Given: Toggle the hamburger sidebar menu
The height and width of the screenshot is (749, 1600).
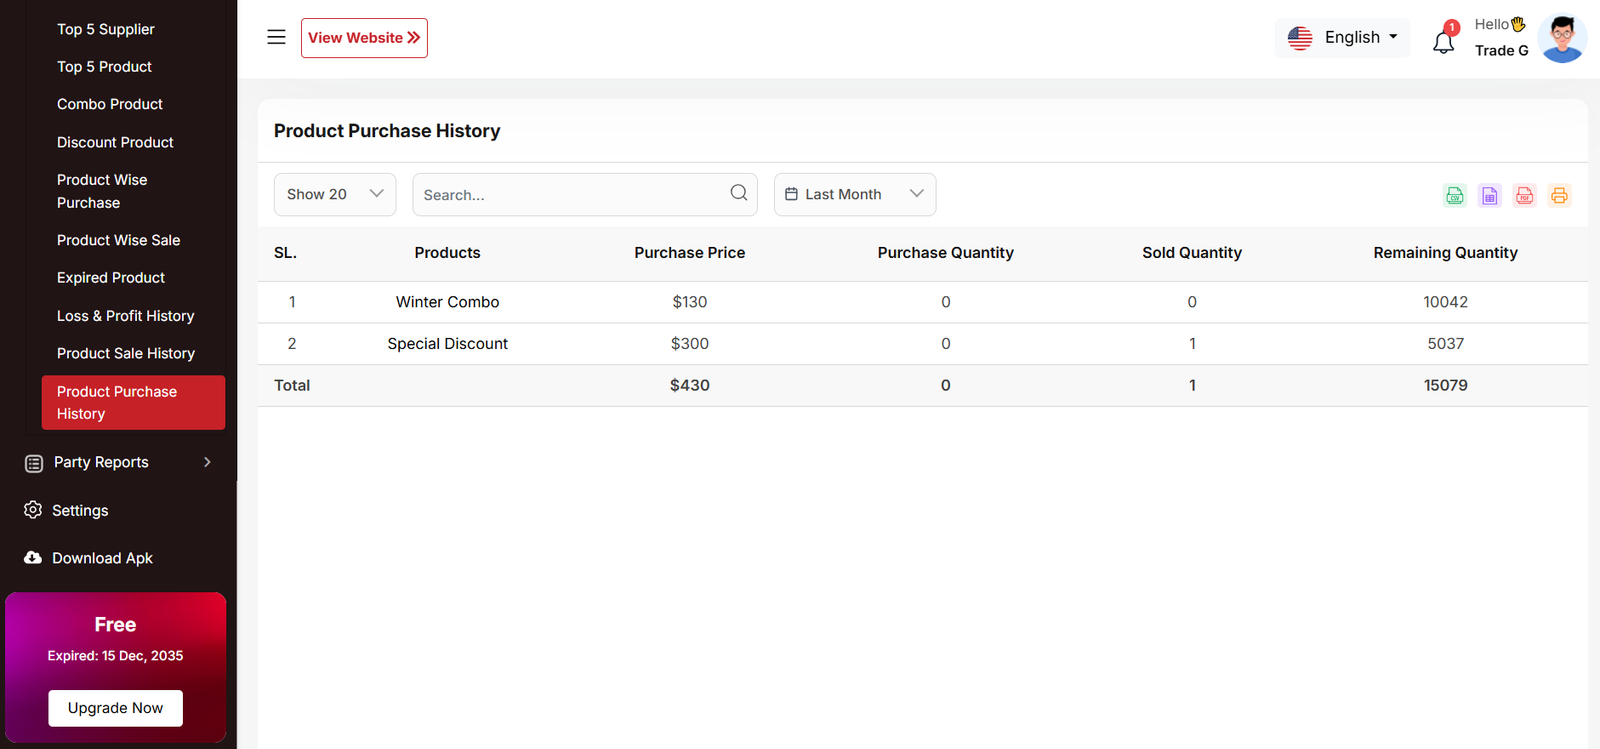Looking at the screenshot, I should [276, 38].
